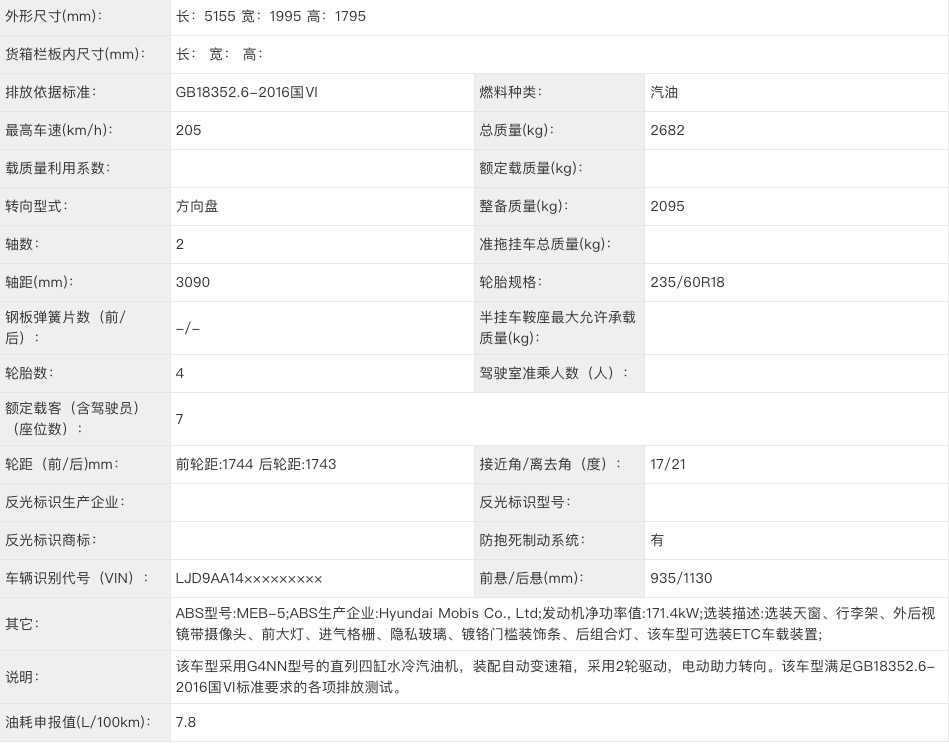Screen dimensions: 949x744
Task: Select the dimensions value 长:5155 宽:1995 高:1795
Action: pos(270,17)
